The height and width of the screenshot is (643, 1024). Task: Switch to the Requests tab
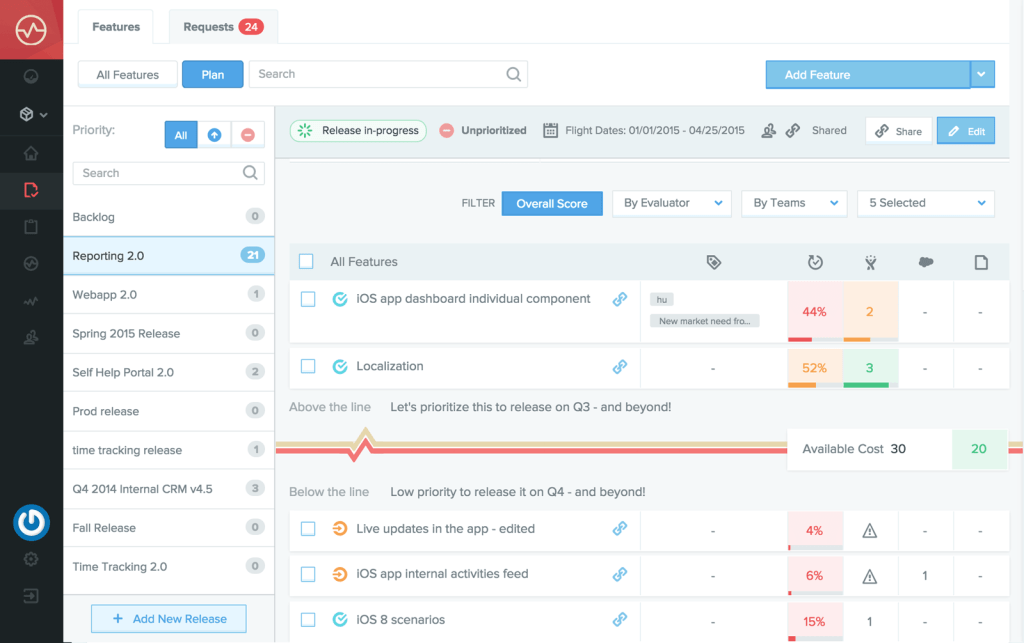(x=211, y=27)
